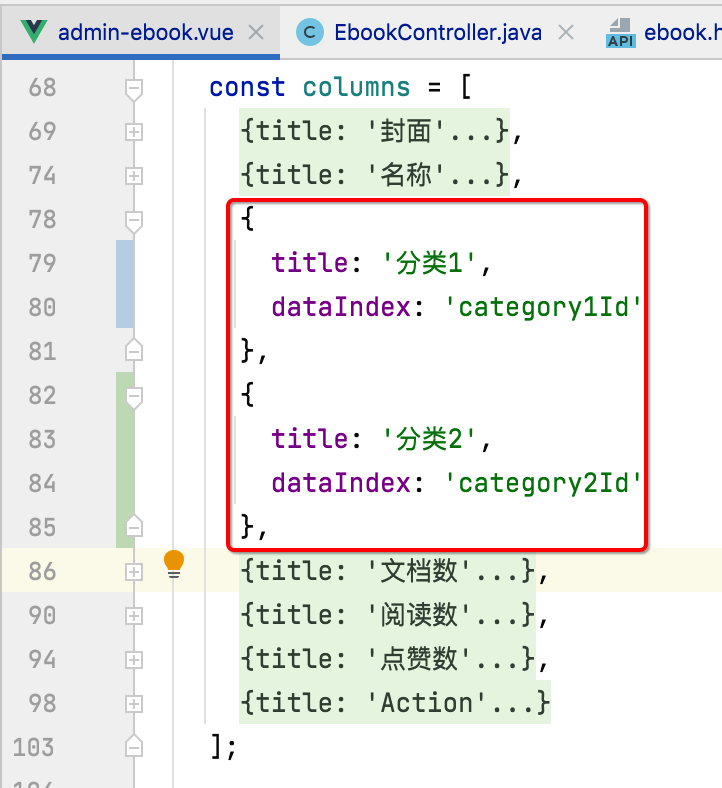The width and height of the screenshot is (722, 788).
Task: Click the '分类2' title string
Action: point(429,439)
